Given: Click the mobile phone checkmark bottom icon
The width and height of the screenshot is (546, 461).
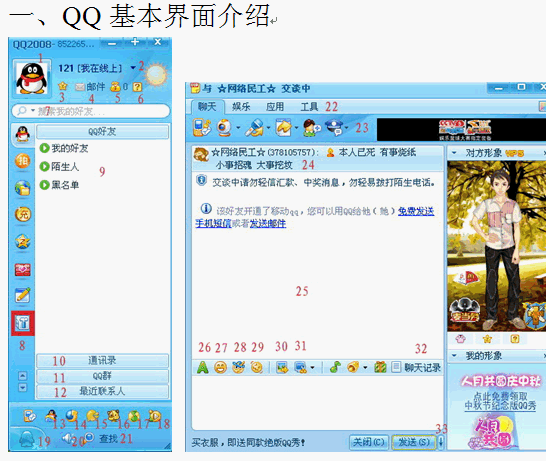Looking at the screenshot, I should (x=30, y=416).
